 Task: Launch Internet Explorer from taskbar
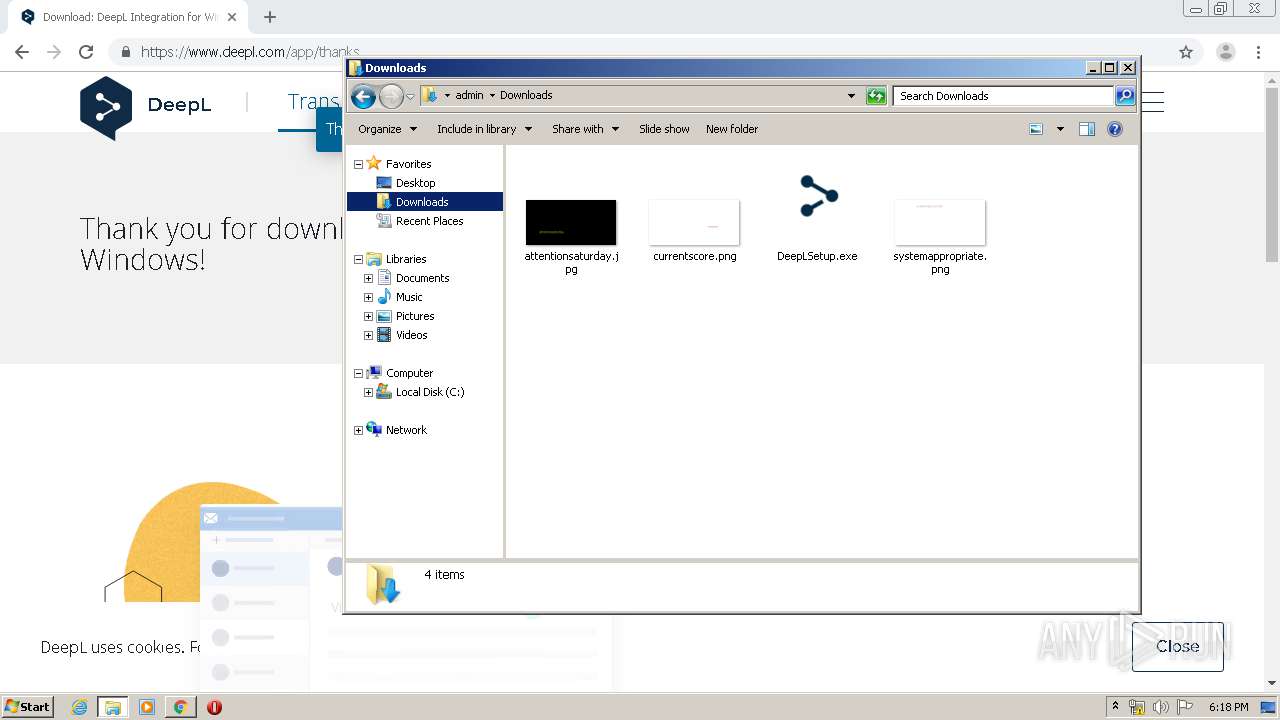tap(80, 707)
